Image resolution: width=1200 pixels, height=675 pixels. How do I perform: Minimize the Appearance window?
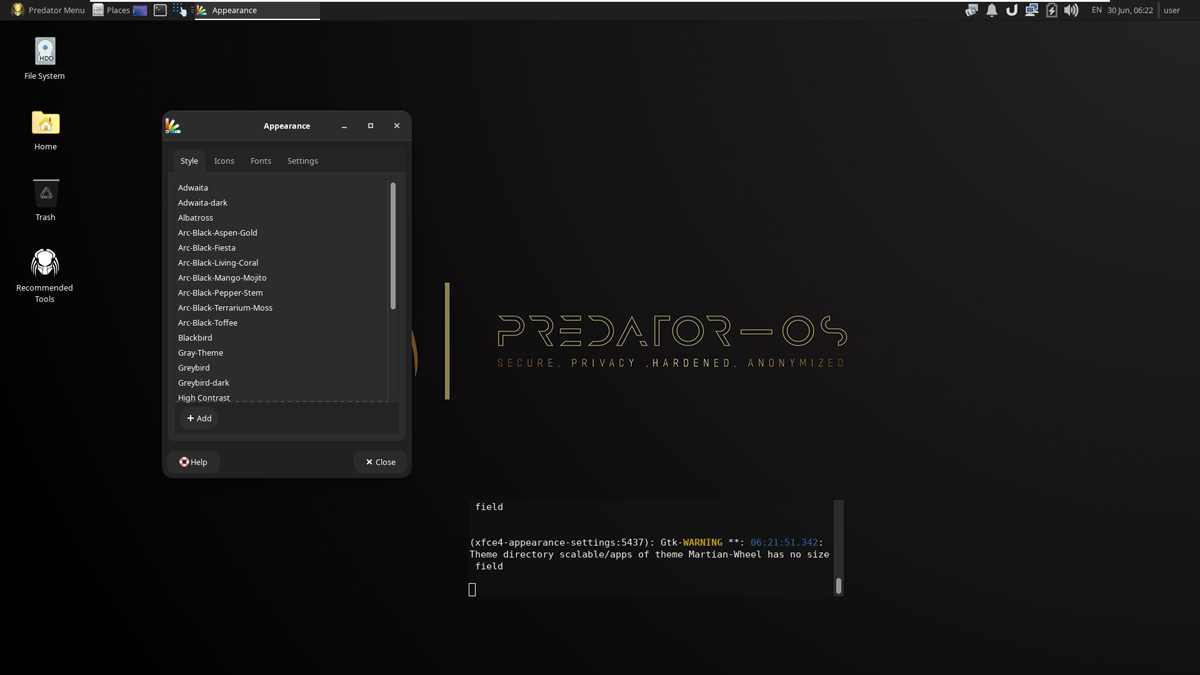point(344,126)
